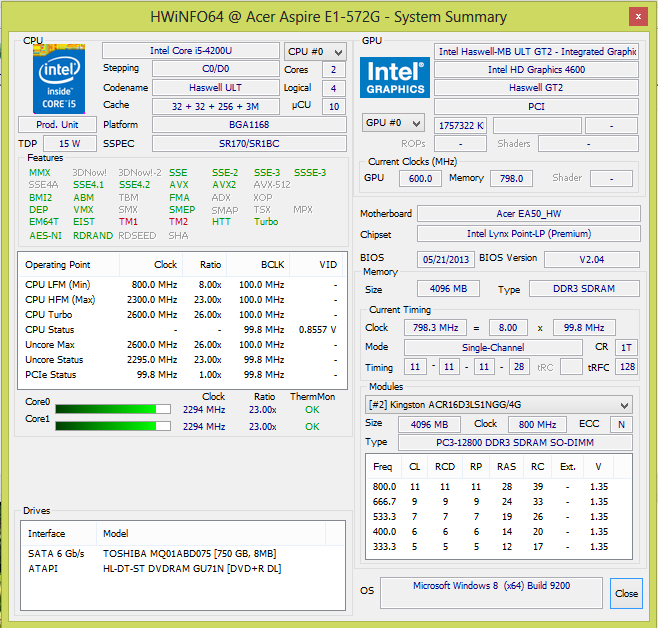
Task: Click the TDP 15 W field
Action: coord(70,143)
